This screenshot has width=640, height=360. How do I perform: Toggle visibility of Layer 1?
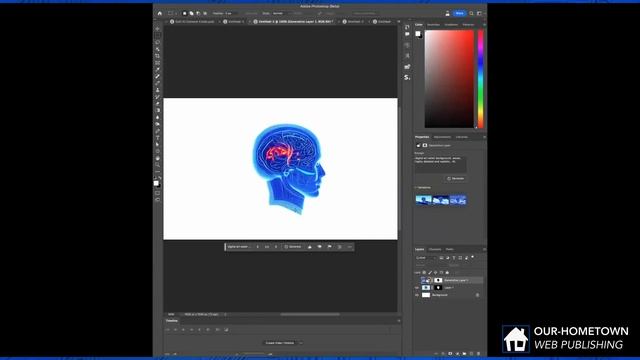point(417,288)
